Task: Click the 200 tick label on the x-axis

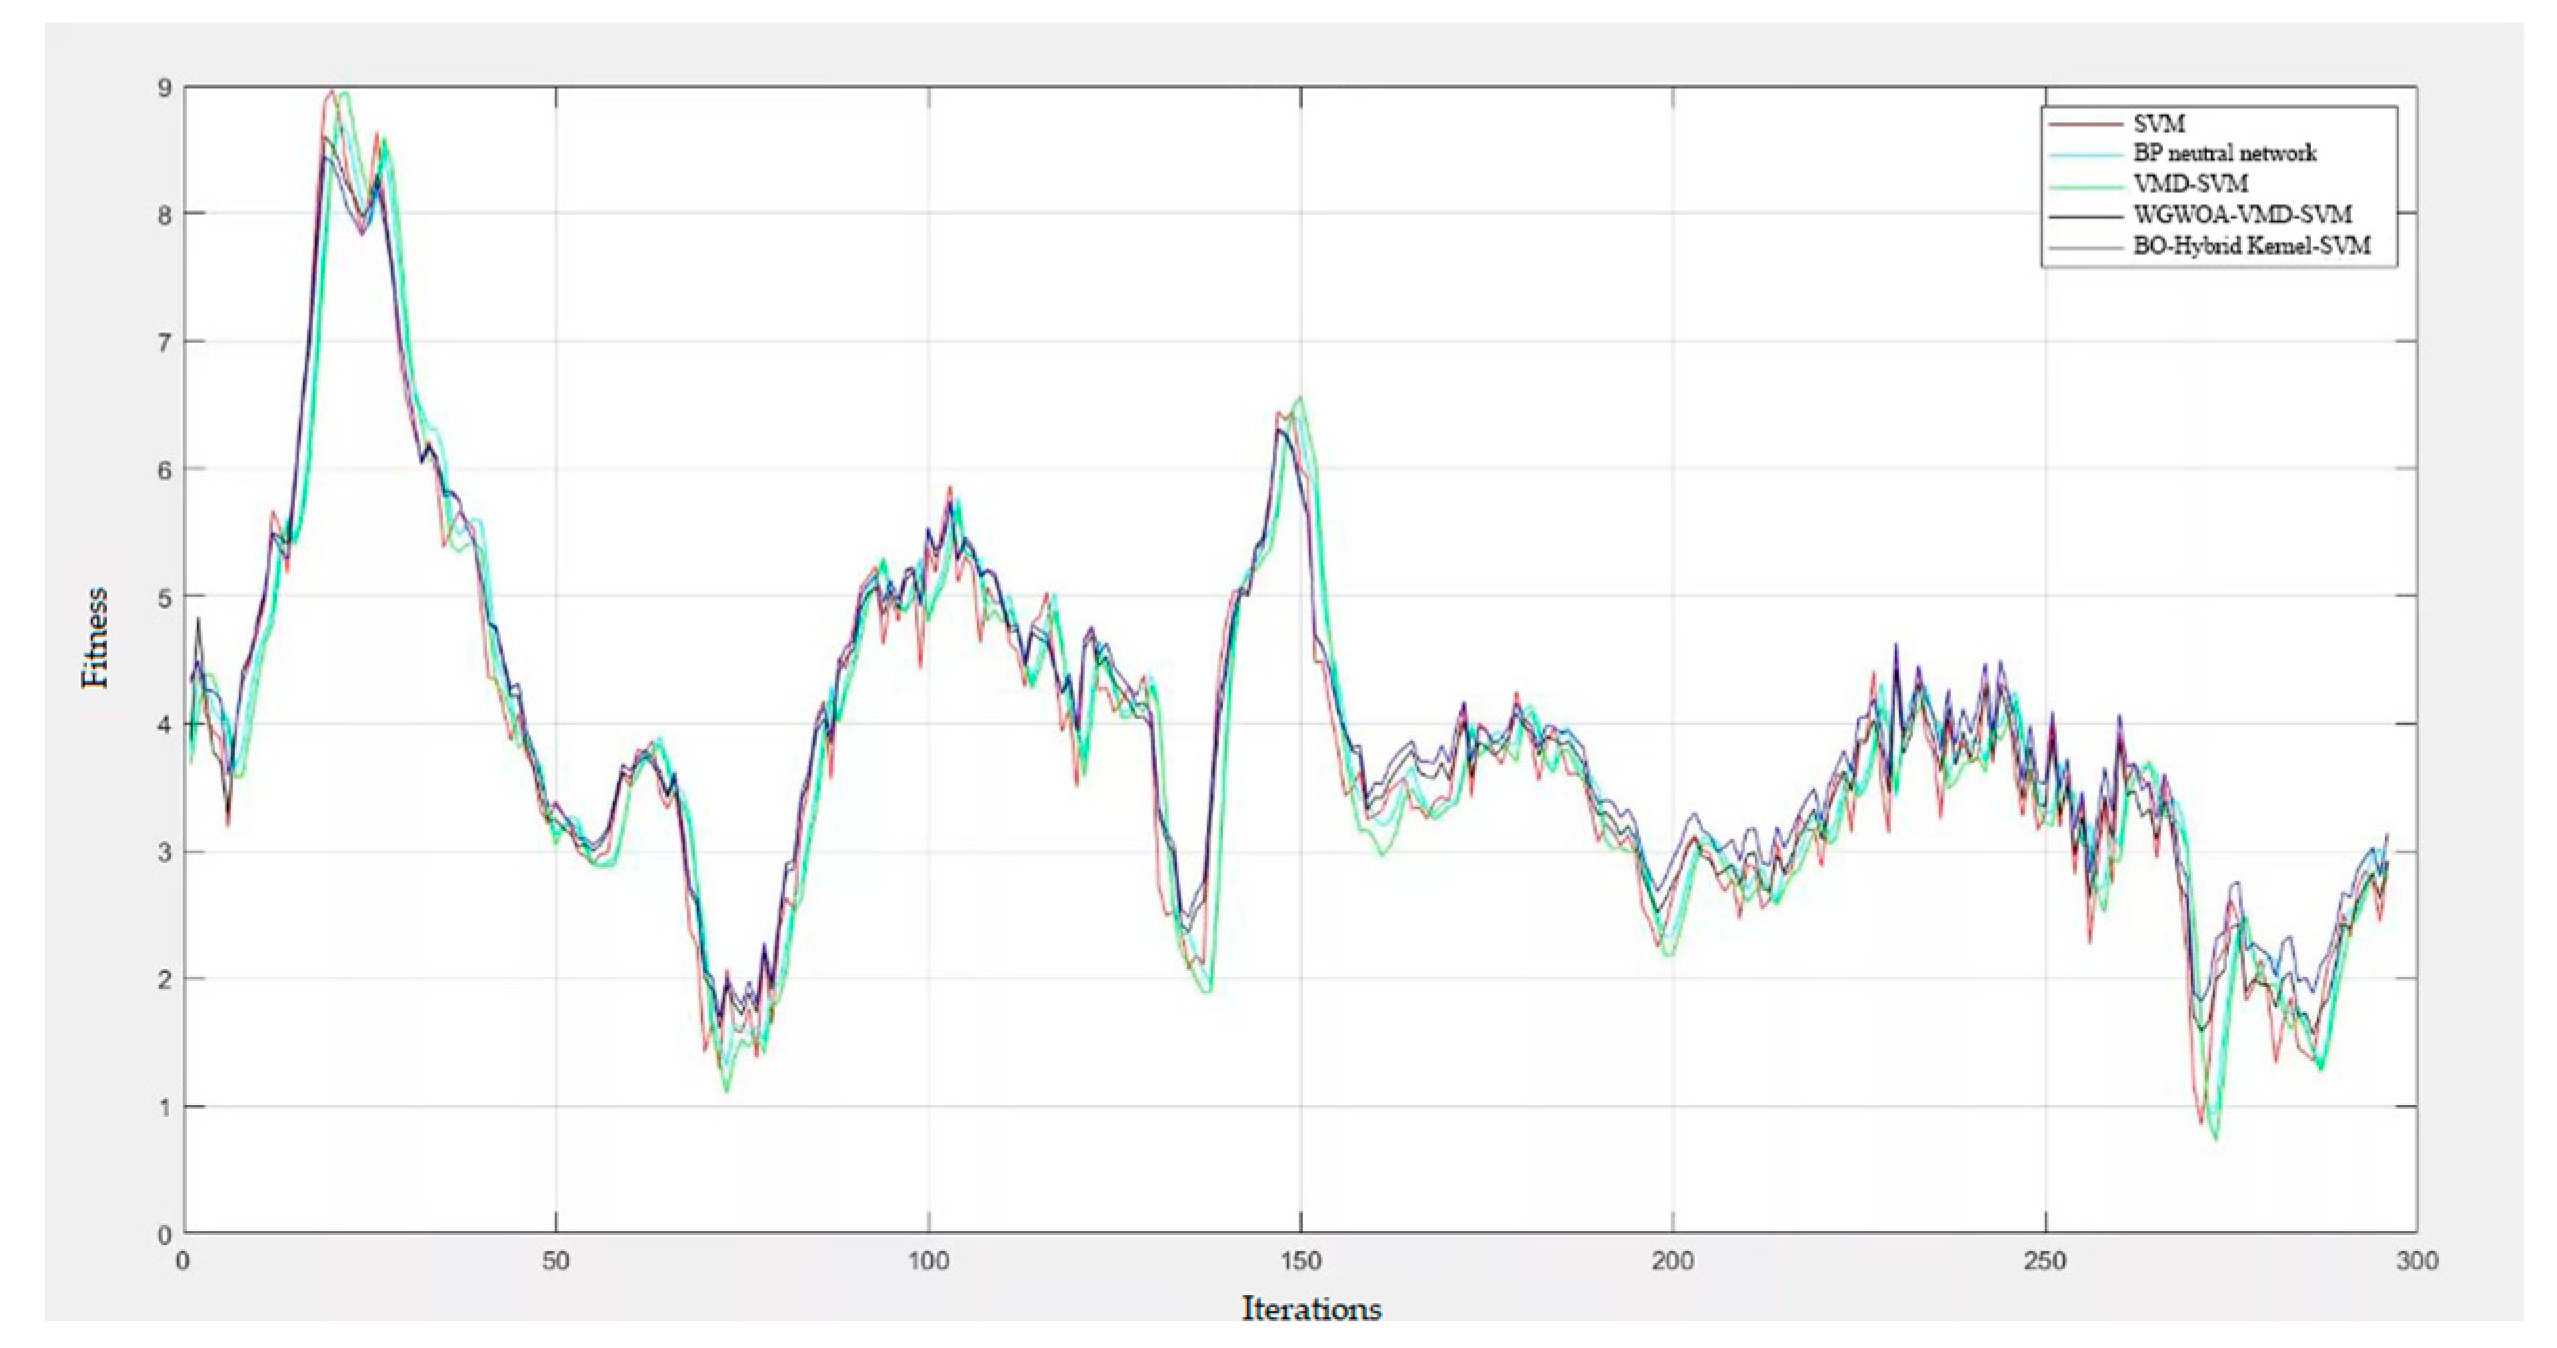Action: [1672, 1262]
